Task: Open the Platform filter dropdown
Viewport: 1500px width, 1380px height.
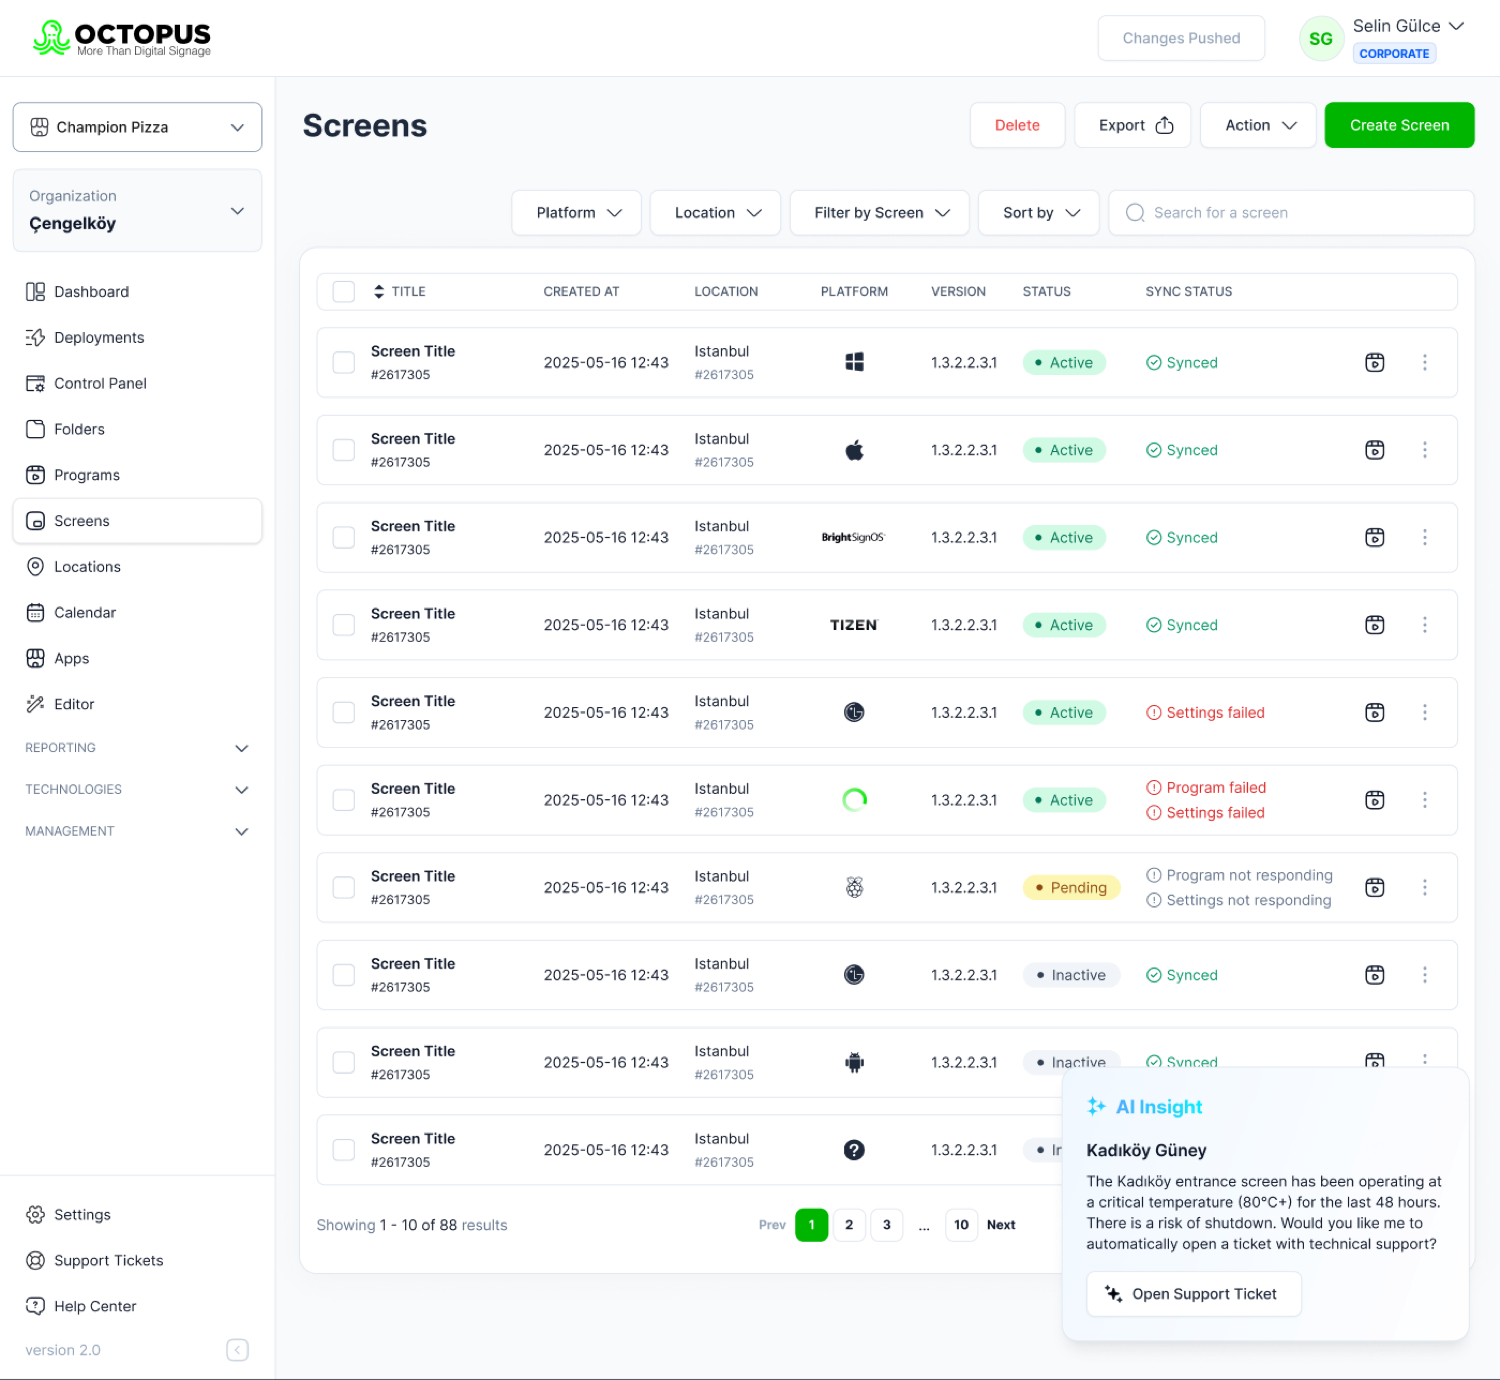Action: coord(576,213)
